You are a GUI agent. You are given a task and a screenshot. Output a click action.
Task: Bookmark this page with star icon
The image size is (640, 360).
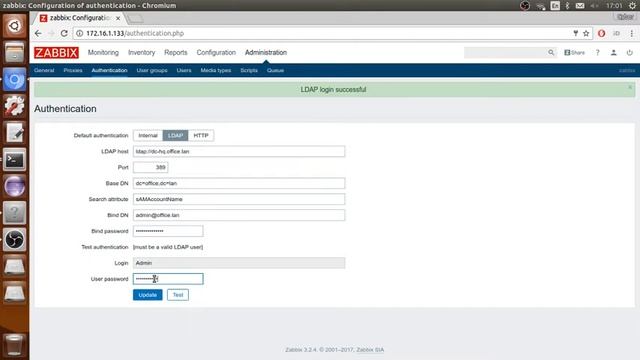tap(586, 33)
